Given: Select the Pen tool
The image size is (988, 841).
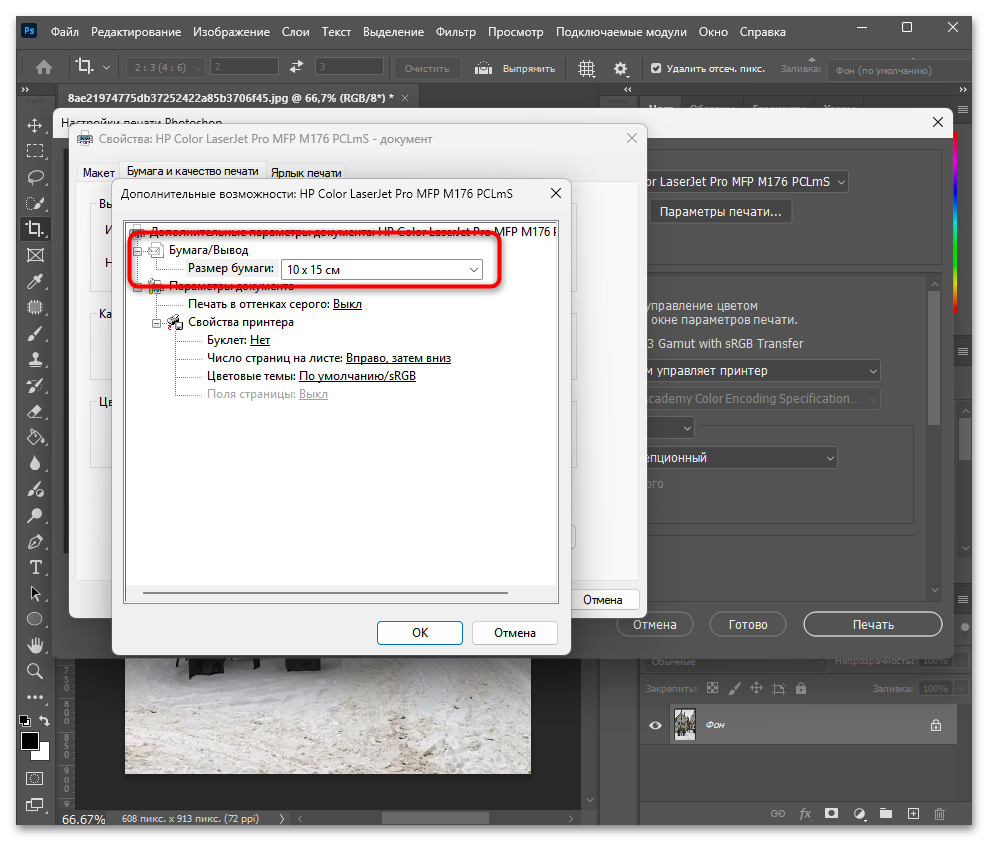Looking at the screenshot, I should click(x=35, y=542).
